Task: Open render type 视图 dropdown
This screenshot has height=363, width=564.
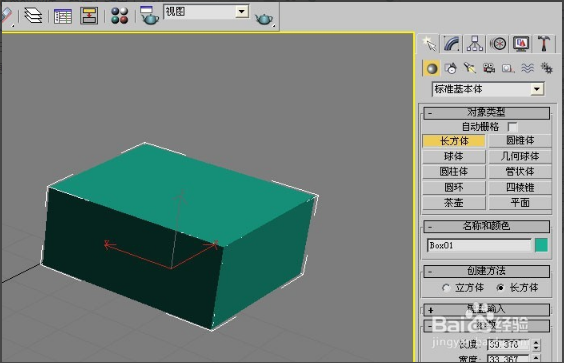Action: (x=206, y=12)
